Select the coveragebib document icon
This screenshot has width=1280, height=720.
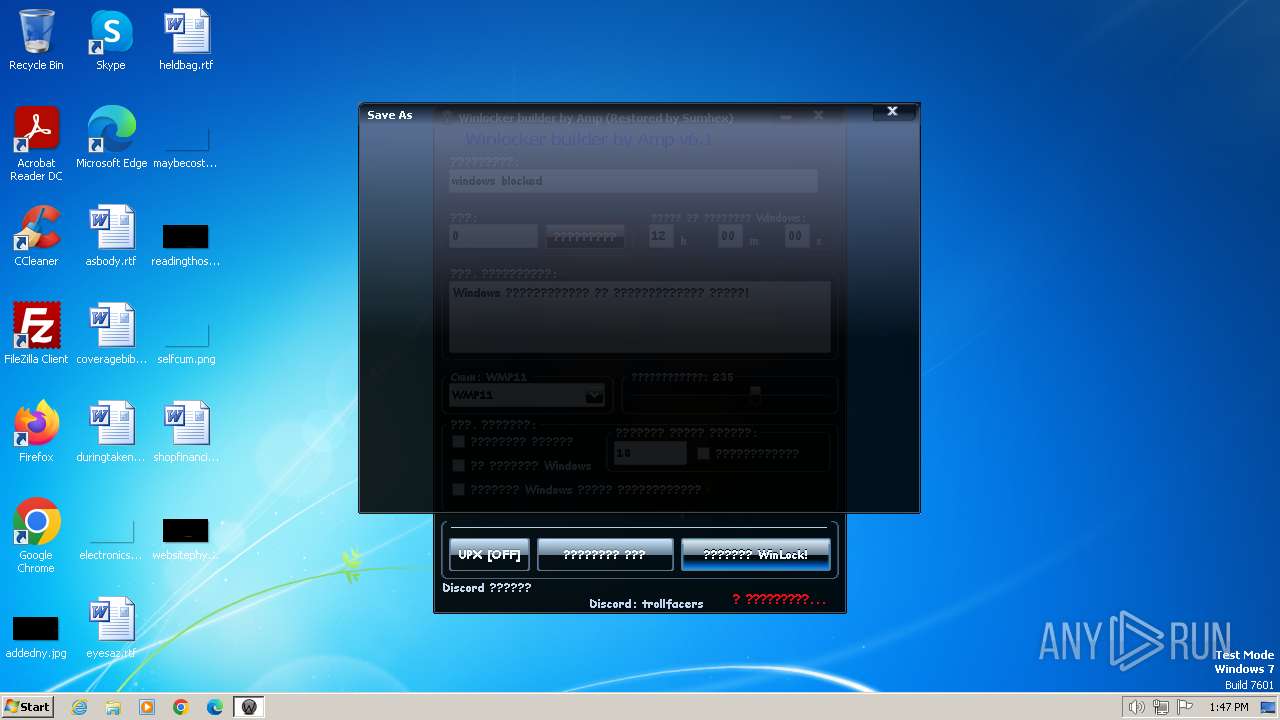111,334
